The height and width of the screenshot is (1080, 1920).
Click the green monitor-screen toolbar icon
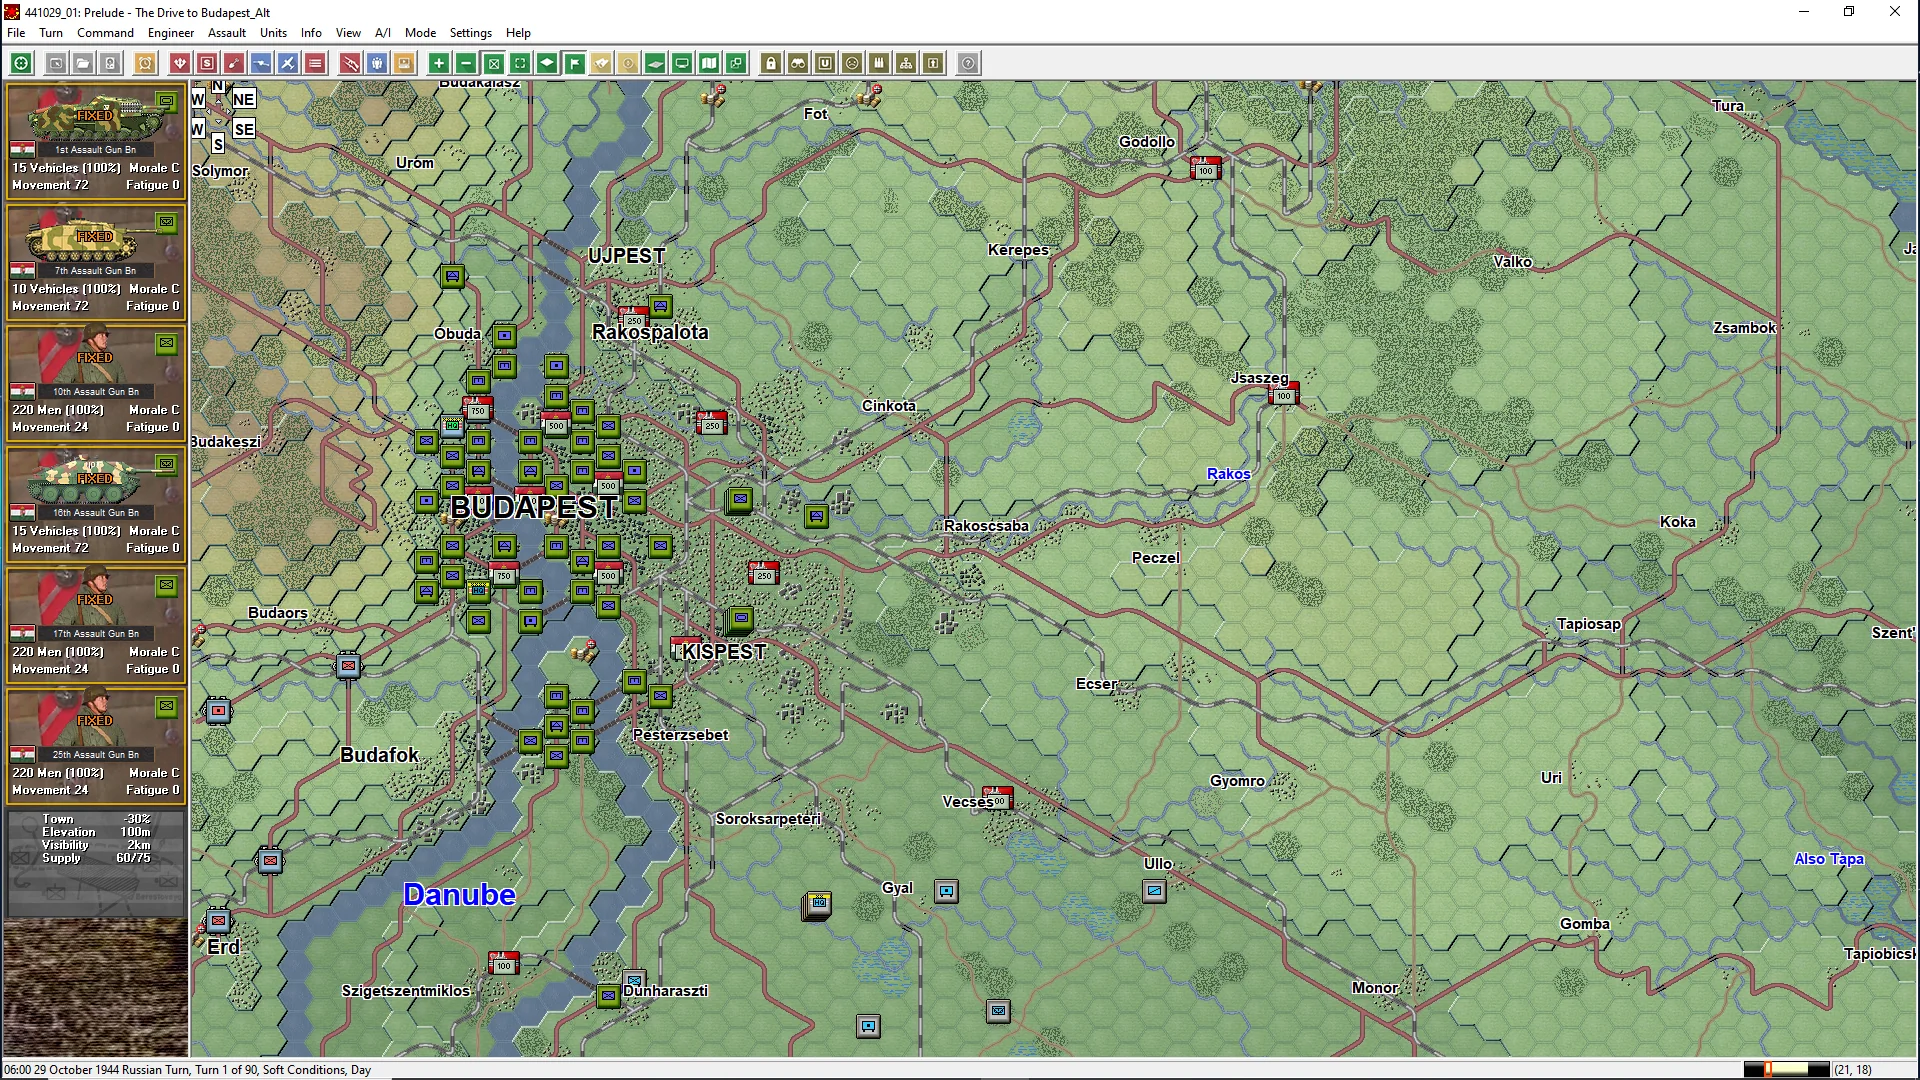tap(682, 63)
